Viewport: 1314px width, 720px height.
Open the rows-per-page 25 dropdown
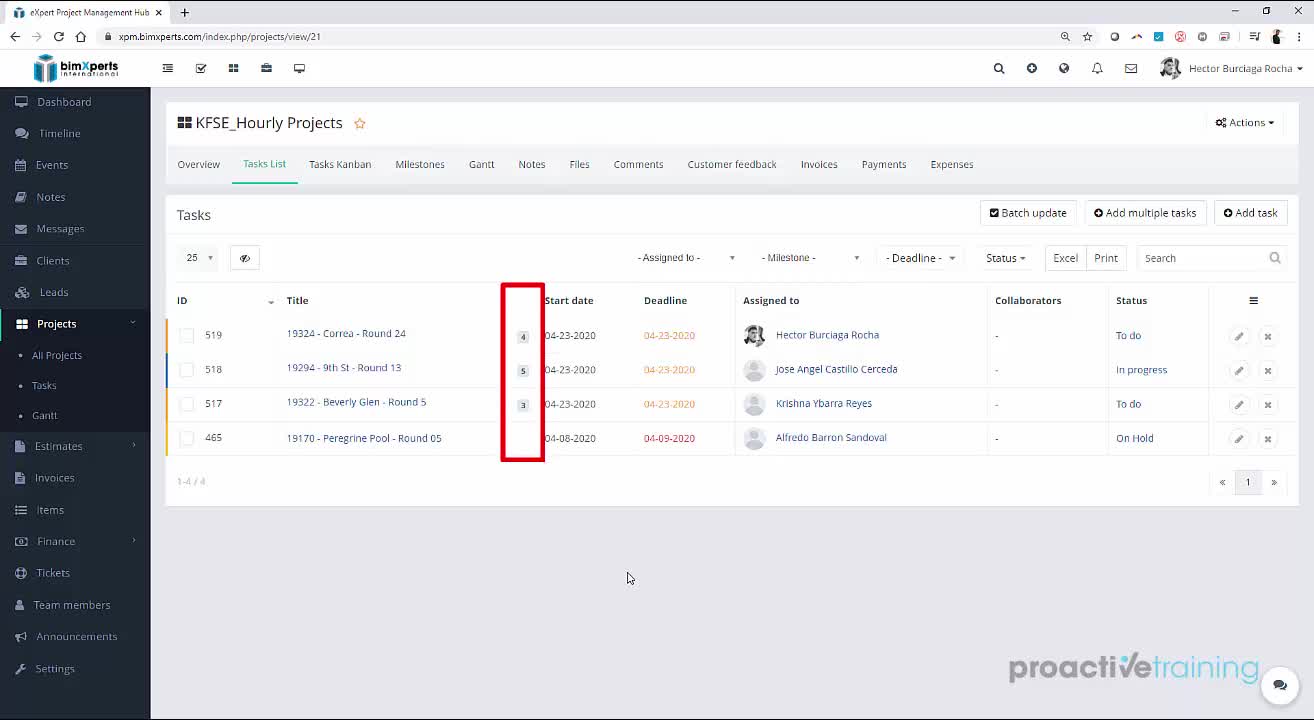(199, 258)
